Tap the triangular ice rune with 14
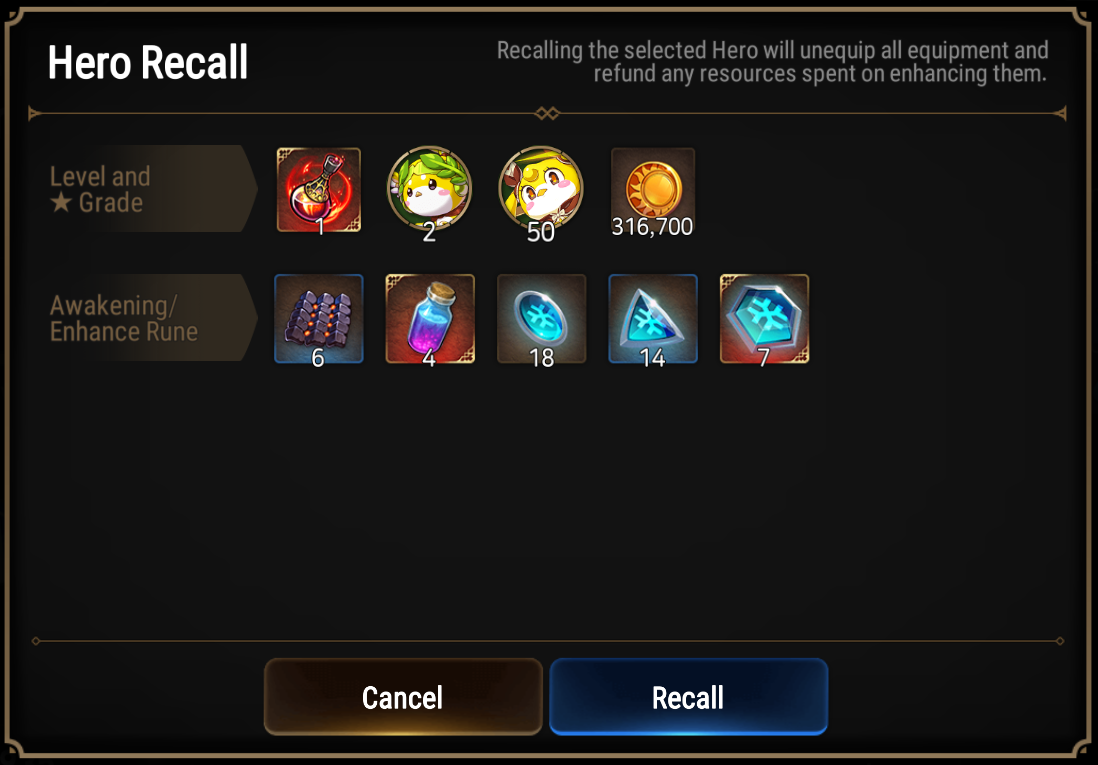The height and width of the screenshot is (765, 1098). click(653, 319)
